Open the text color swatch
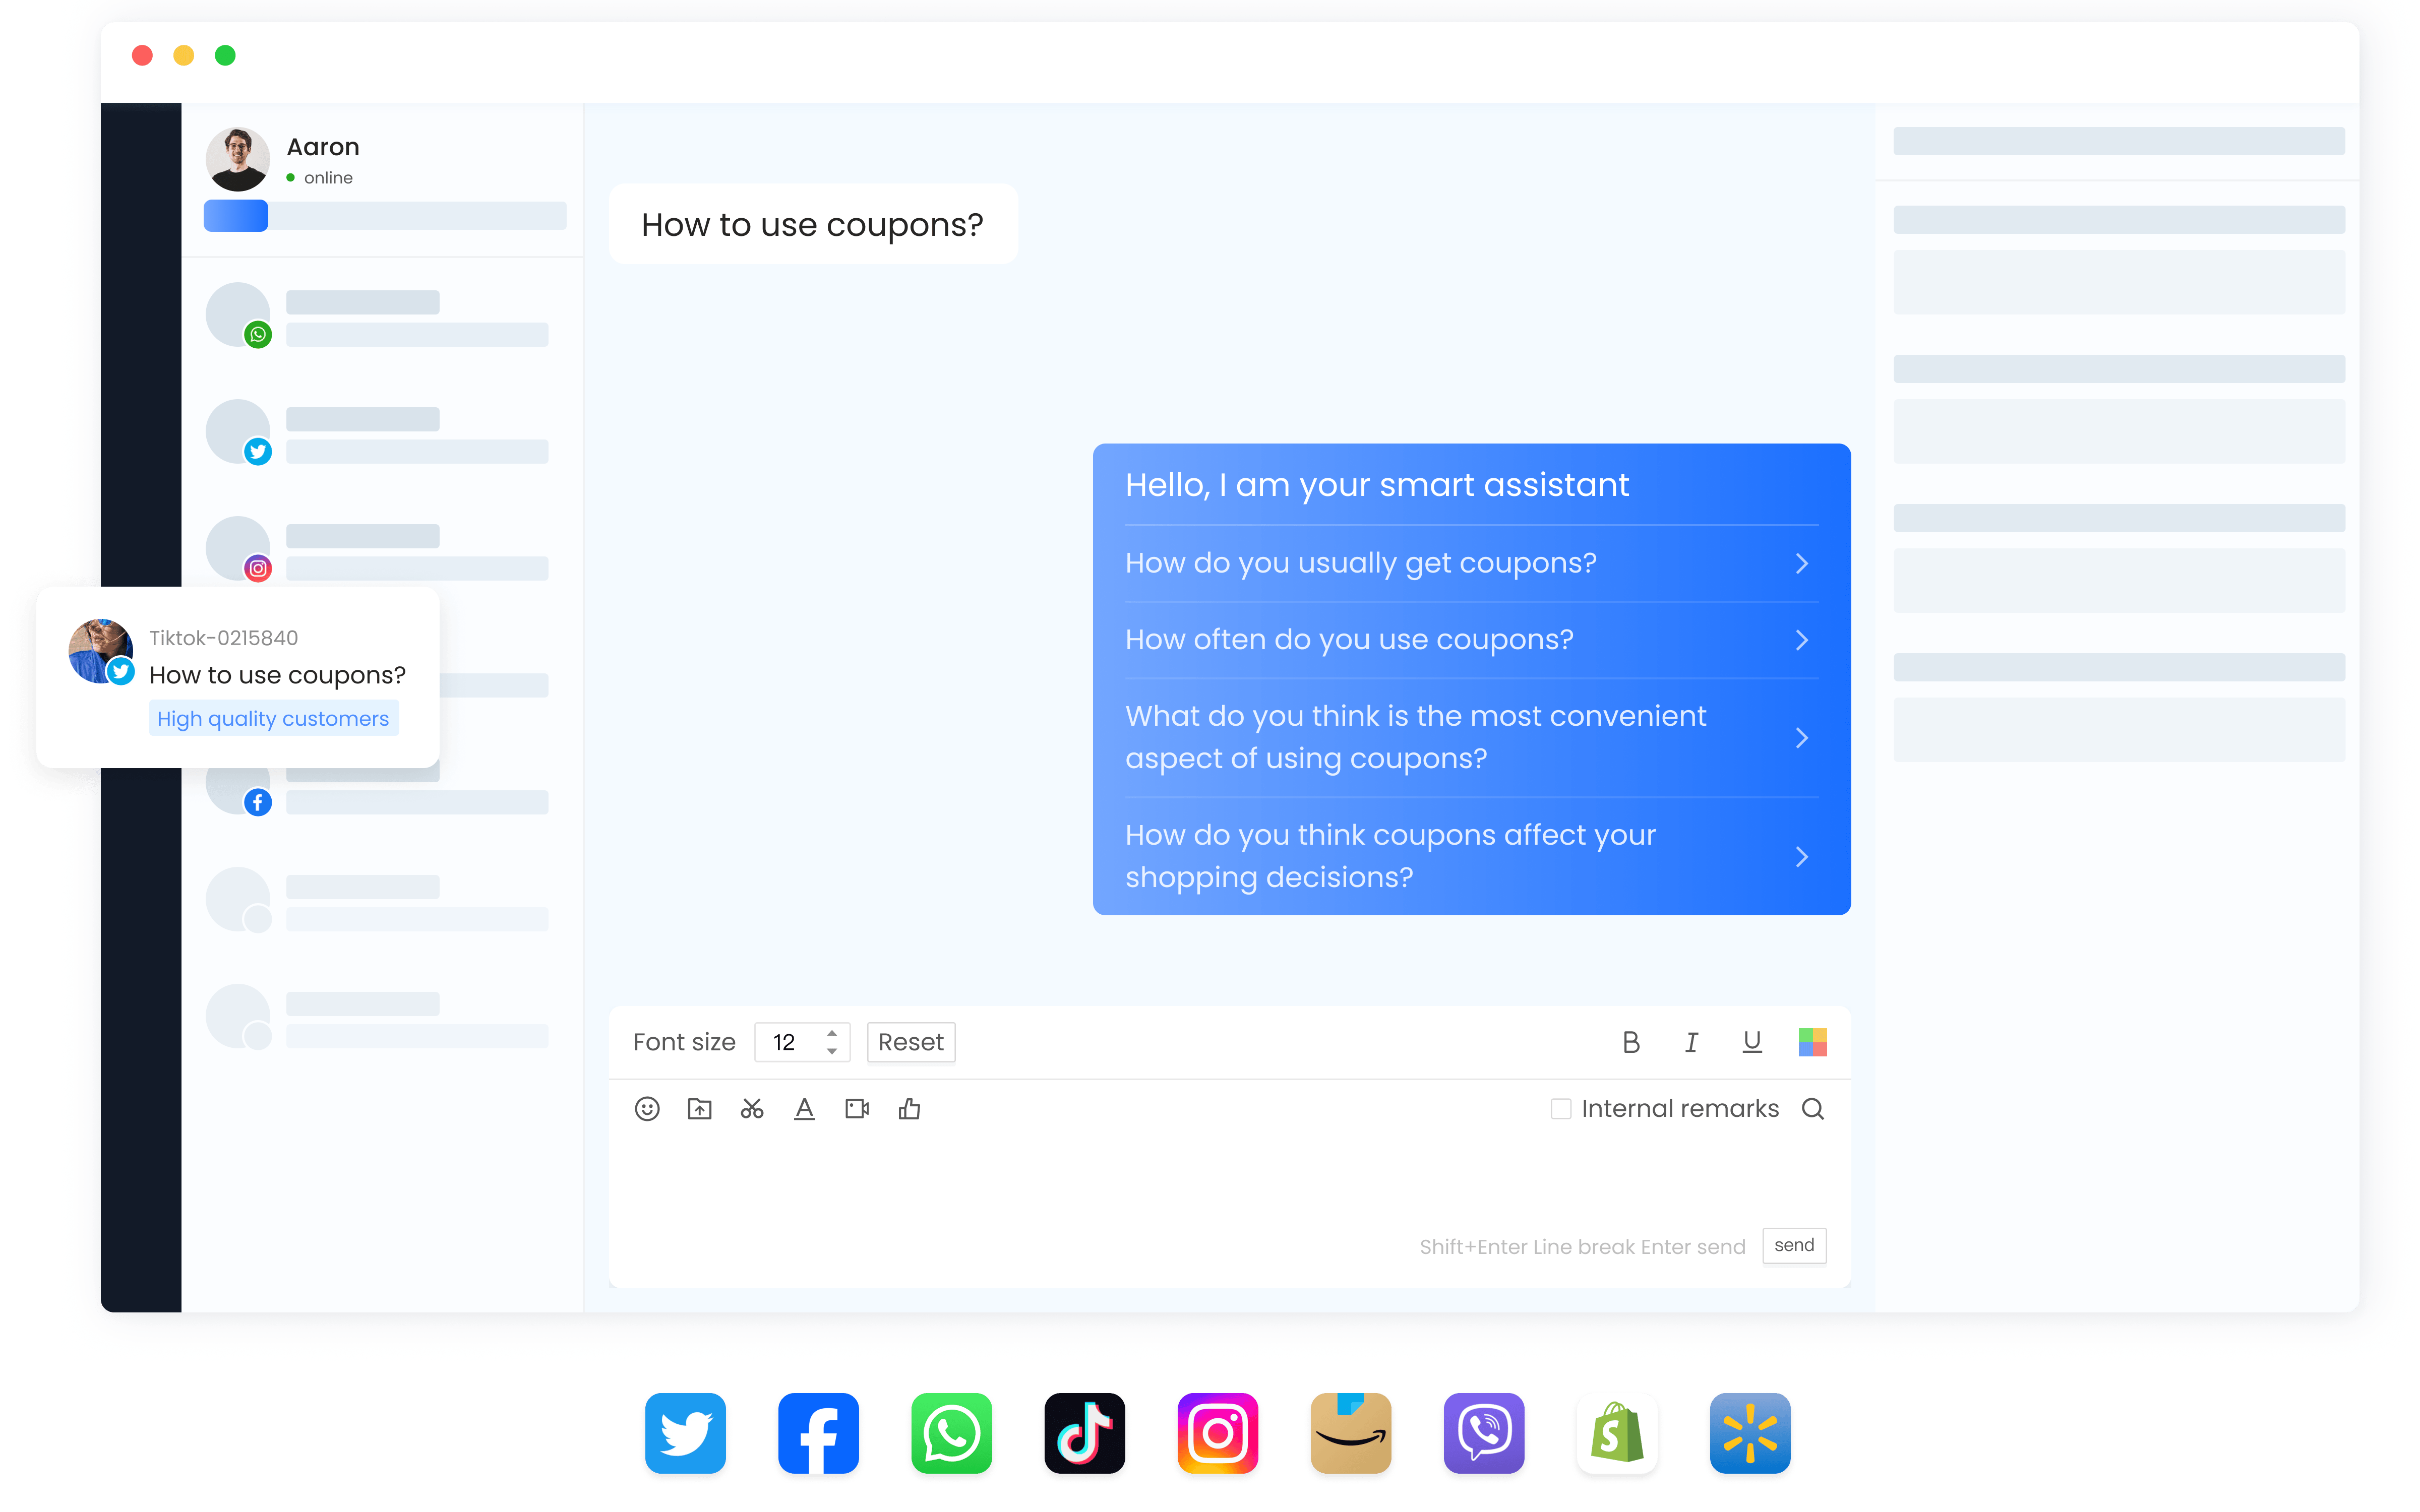Viewport: 2420px width, 1512px height. (1812, 1042)
